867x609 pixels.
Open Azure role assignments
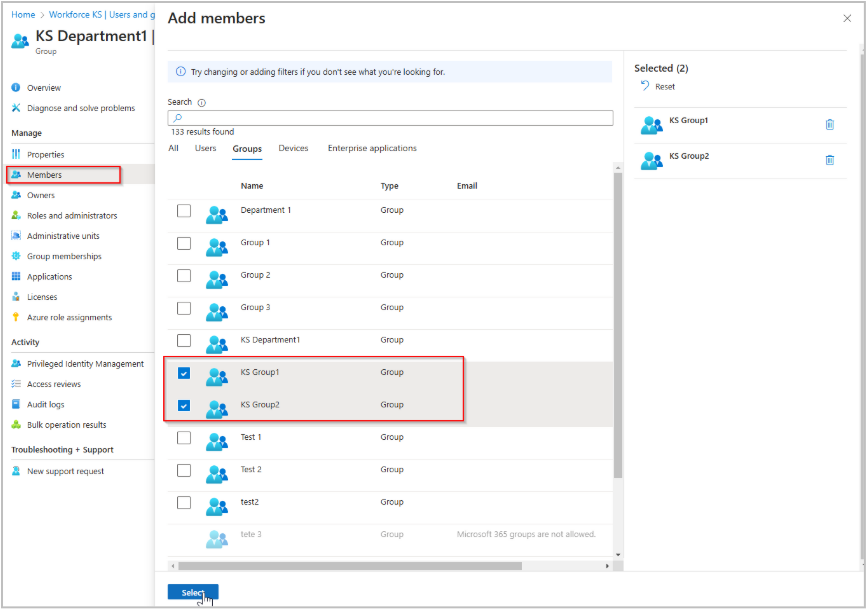[x=69, y=317]
